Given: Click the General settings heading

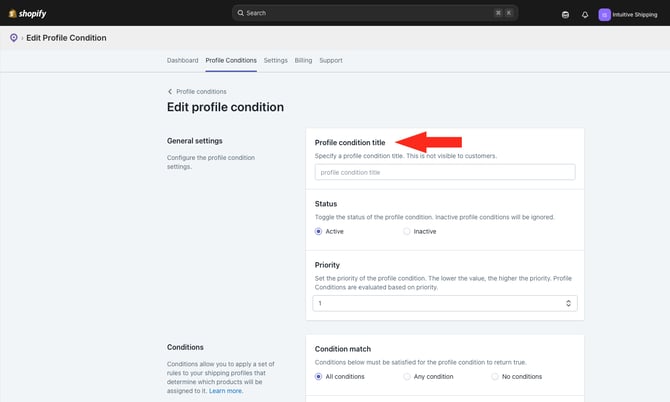Looking at the screenshot, I should click(x=194, y=141).
